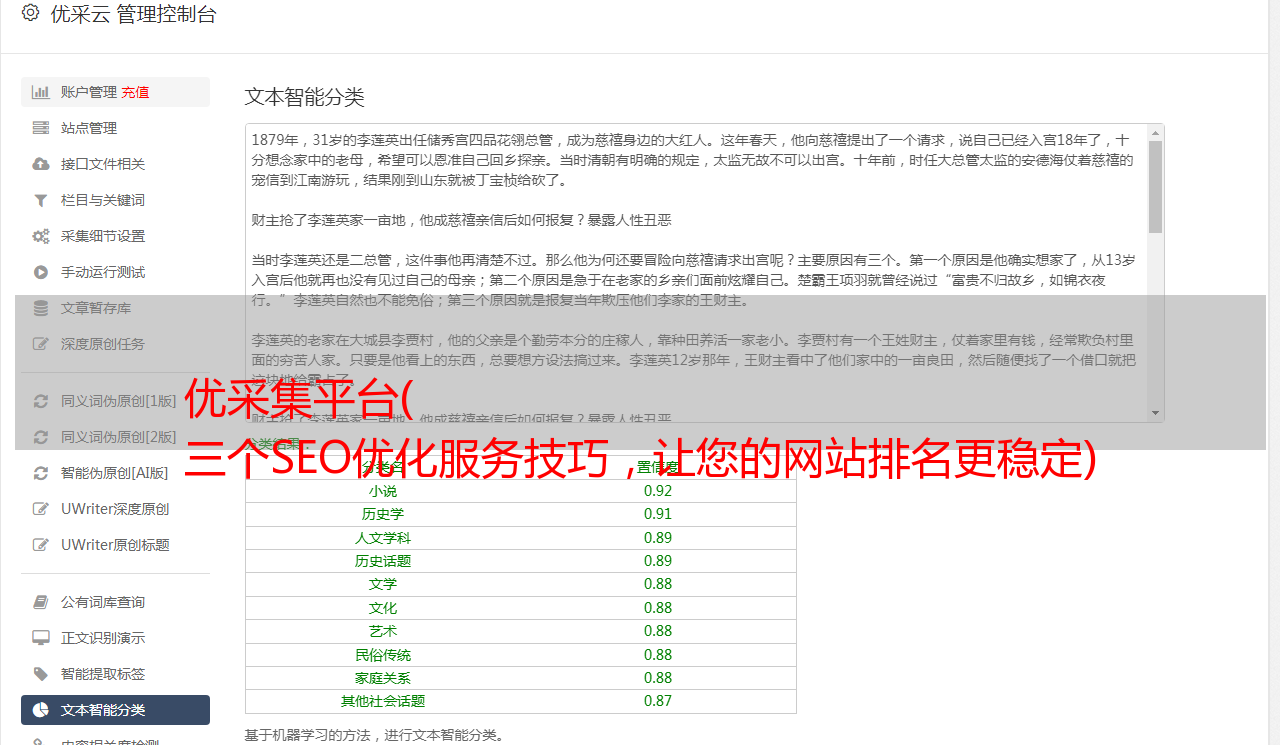Viewport: 1280px width, 745px height.
Task: Click the server icon for 站点管理
Action: pyautogui.click(x=41, y=128)
